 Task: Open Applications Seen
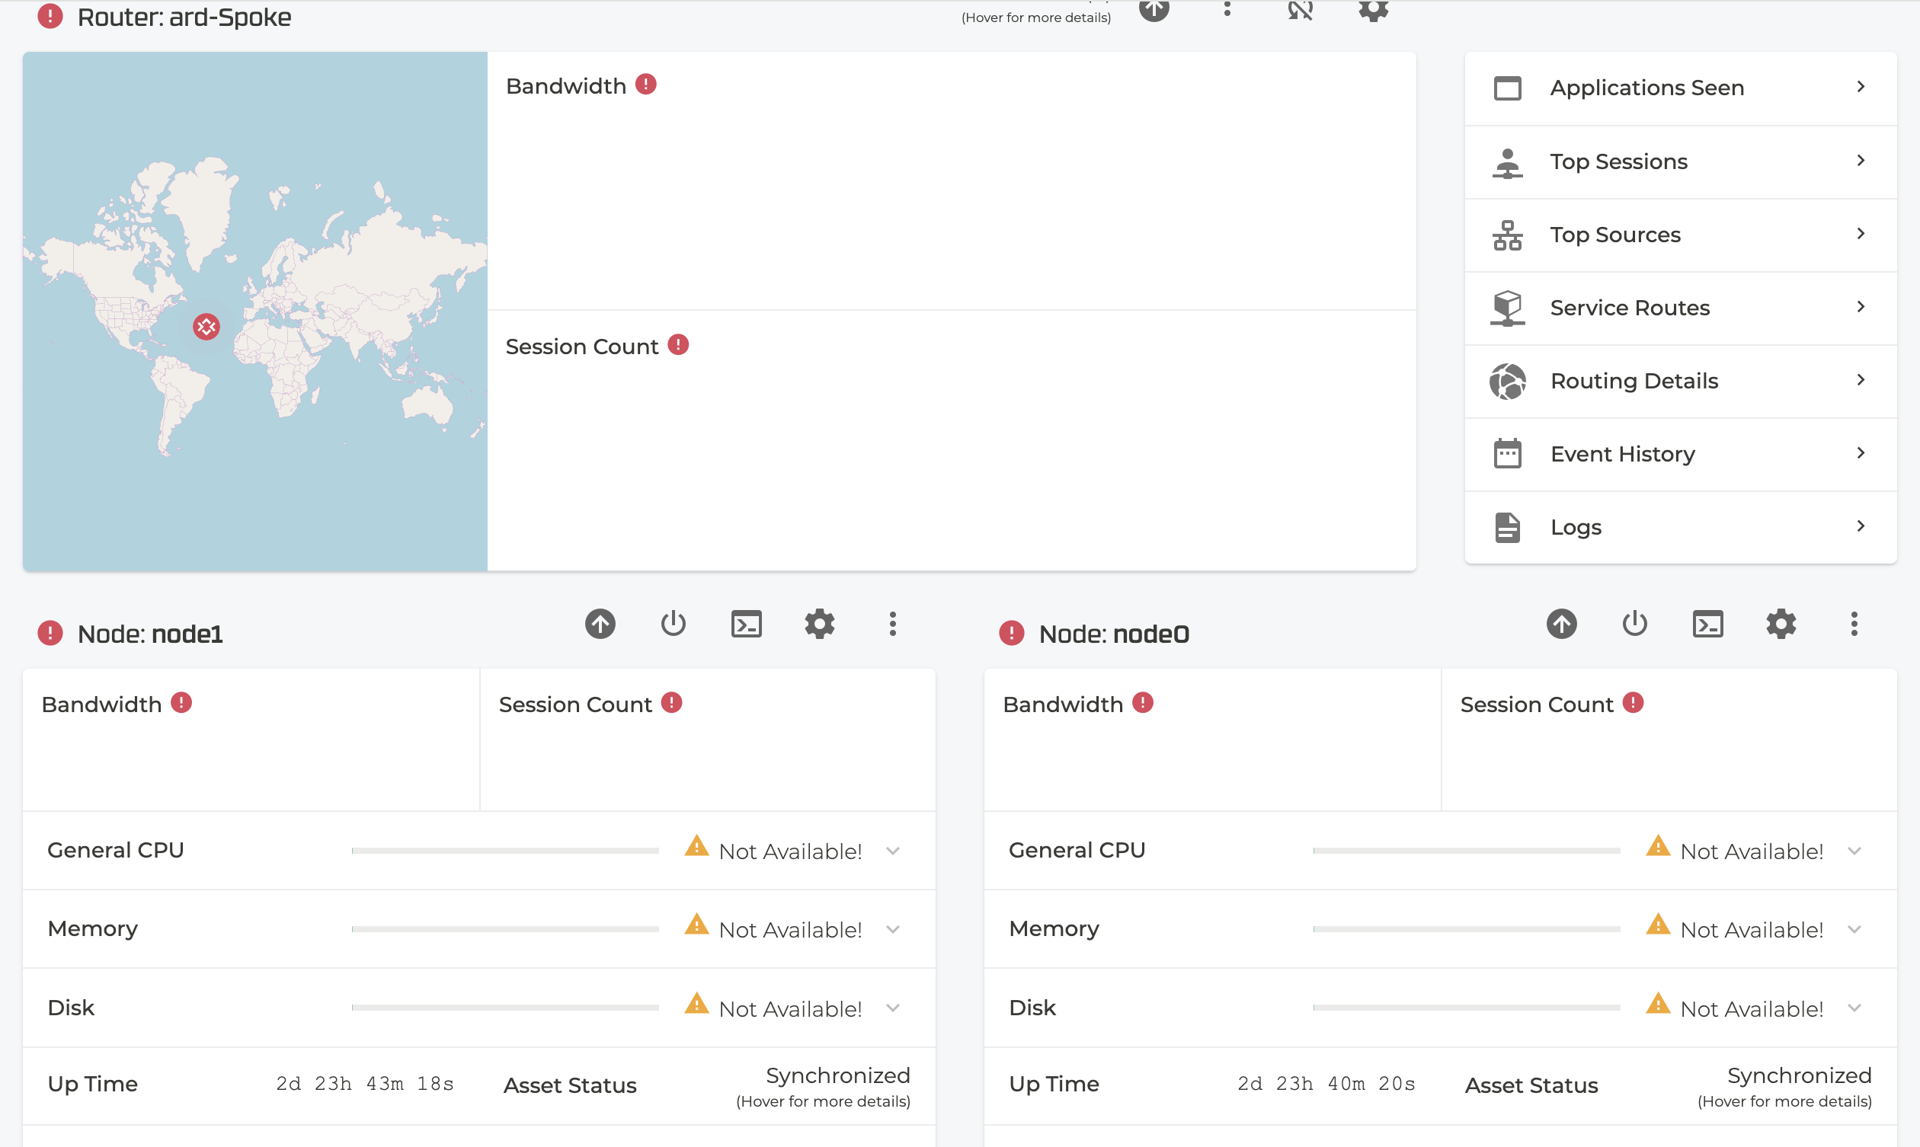1680,88
